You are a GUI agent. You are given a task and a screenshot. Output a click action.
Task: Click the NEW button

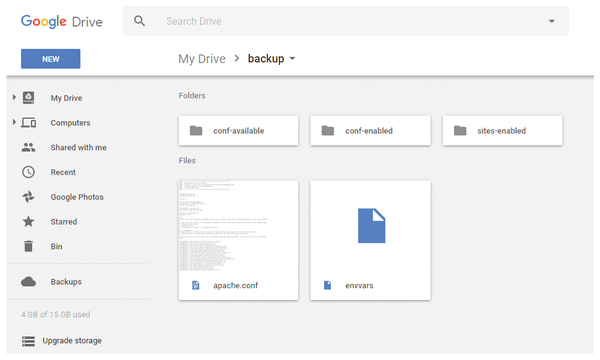pyautogui.click(x=51, y=59)
